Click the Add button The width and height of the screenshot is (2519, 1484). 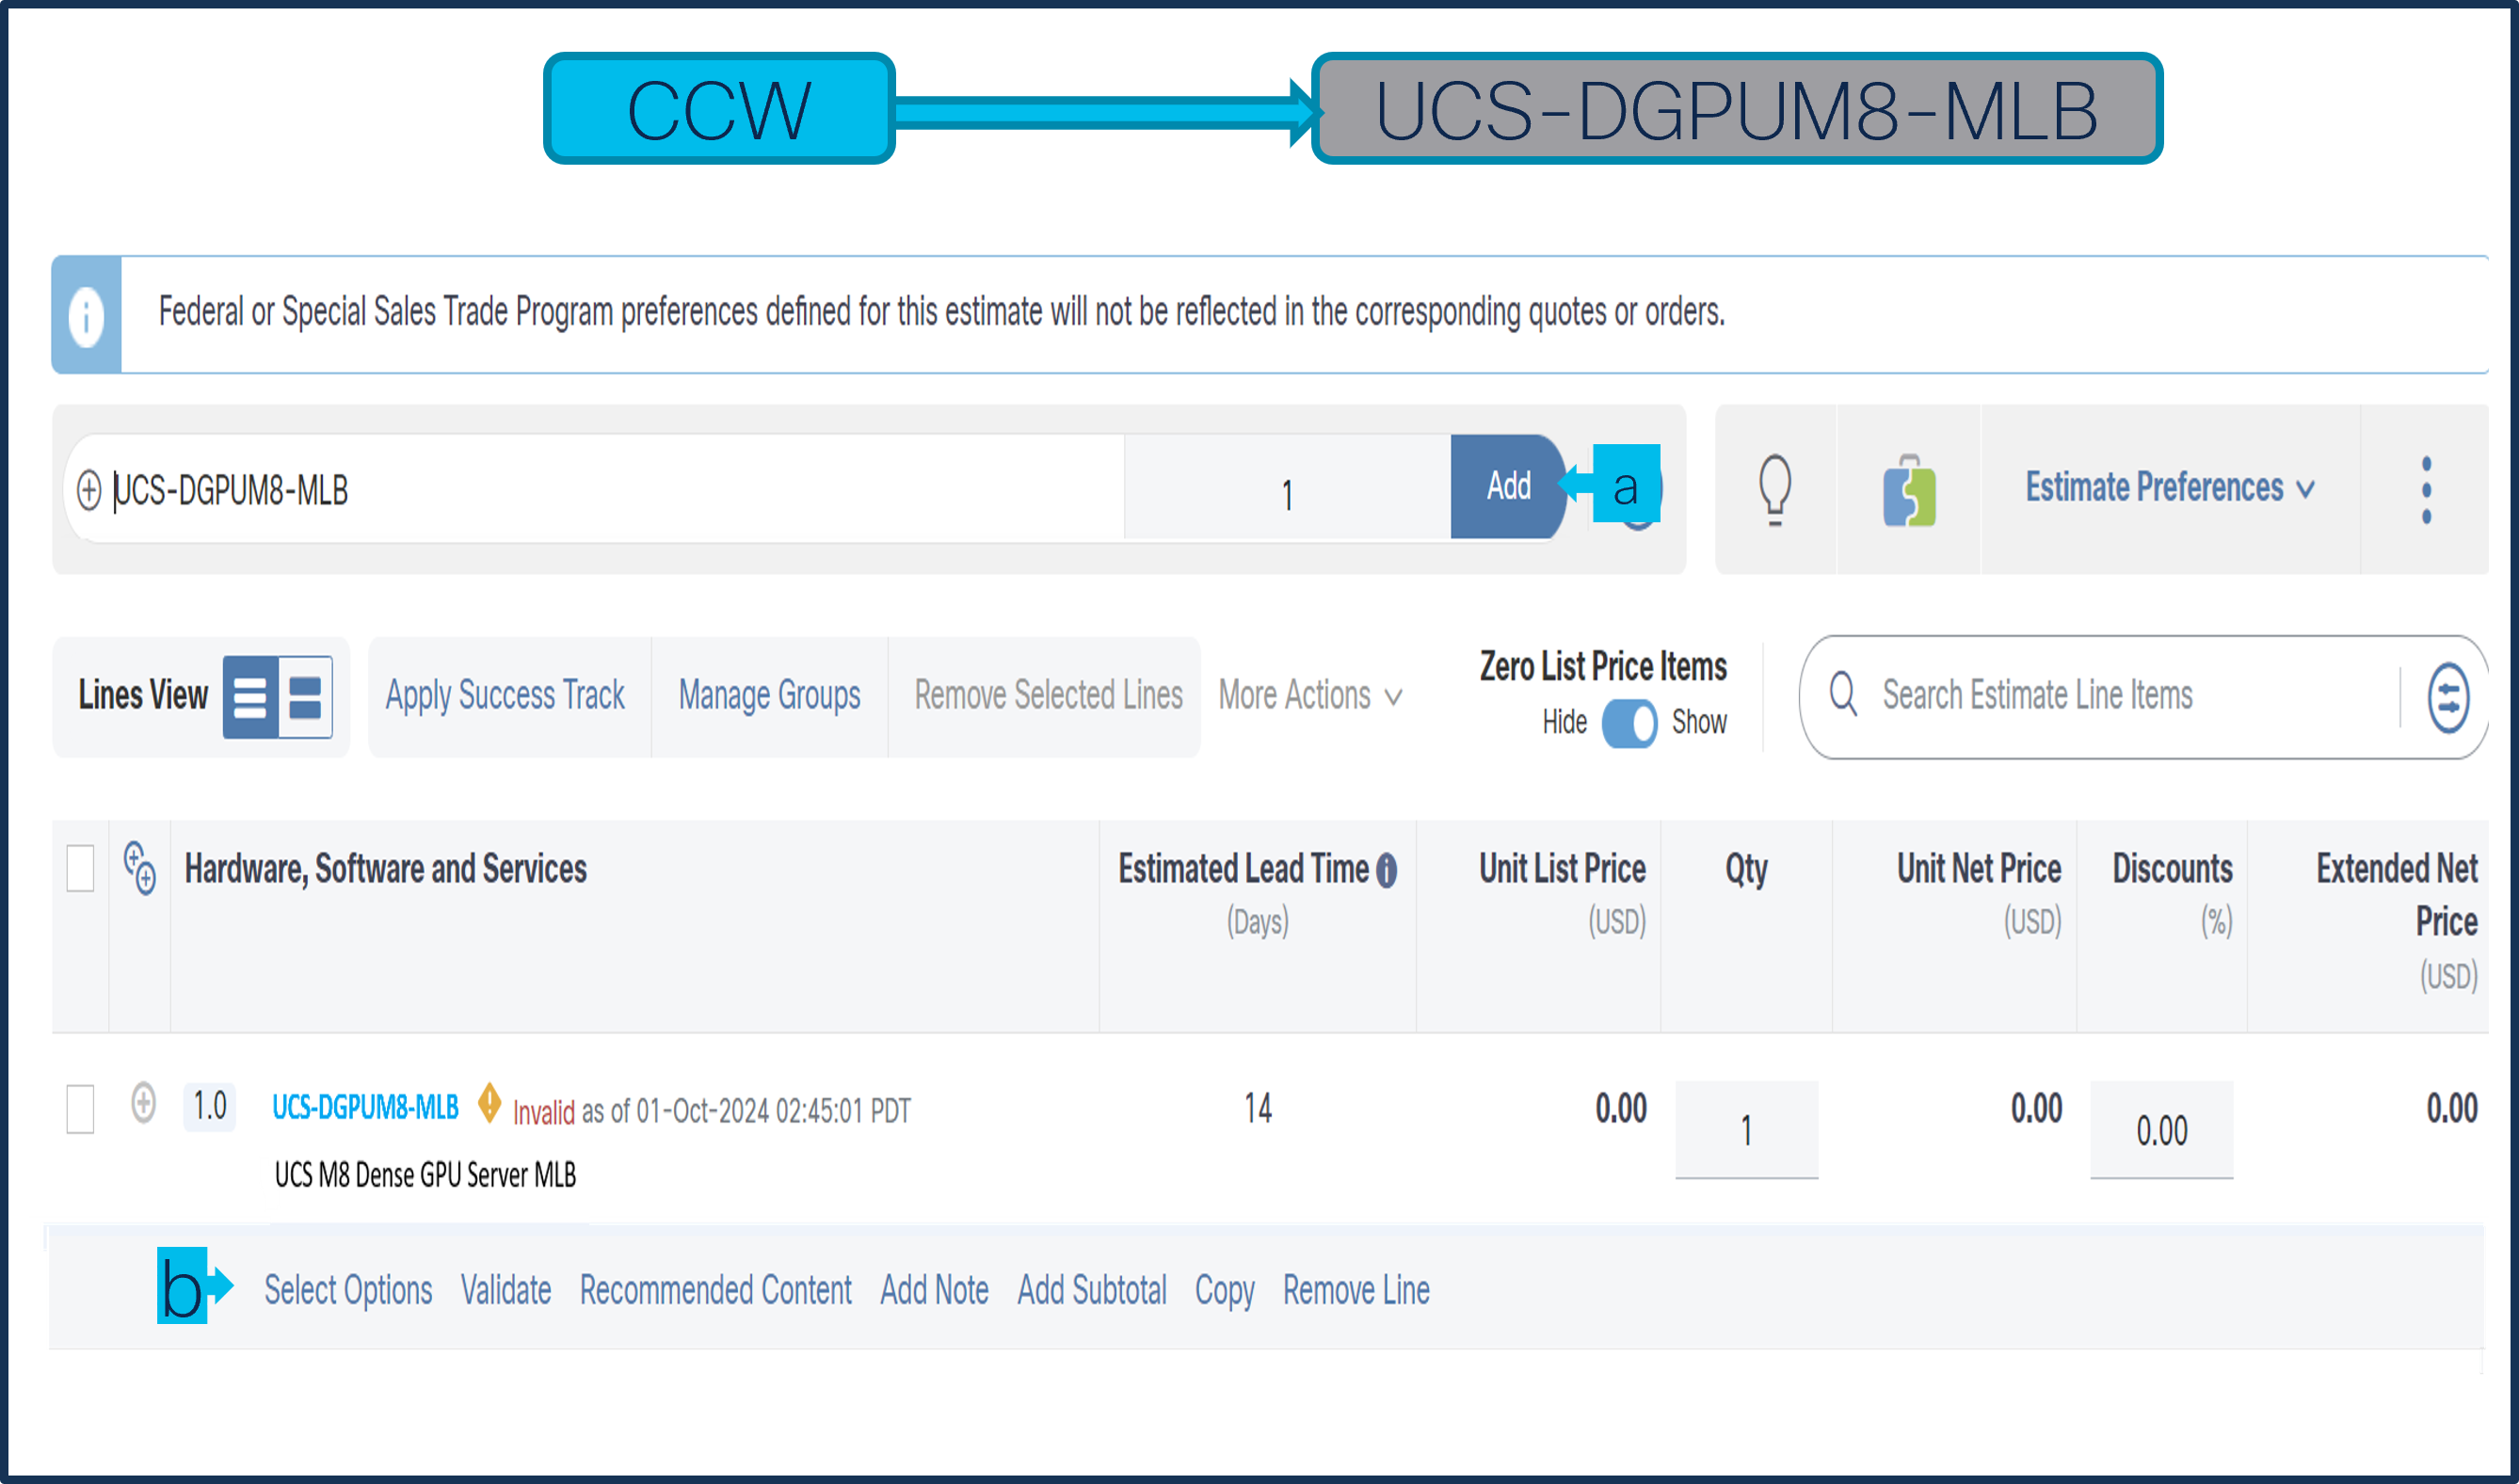[1507, 486]
